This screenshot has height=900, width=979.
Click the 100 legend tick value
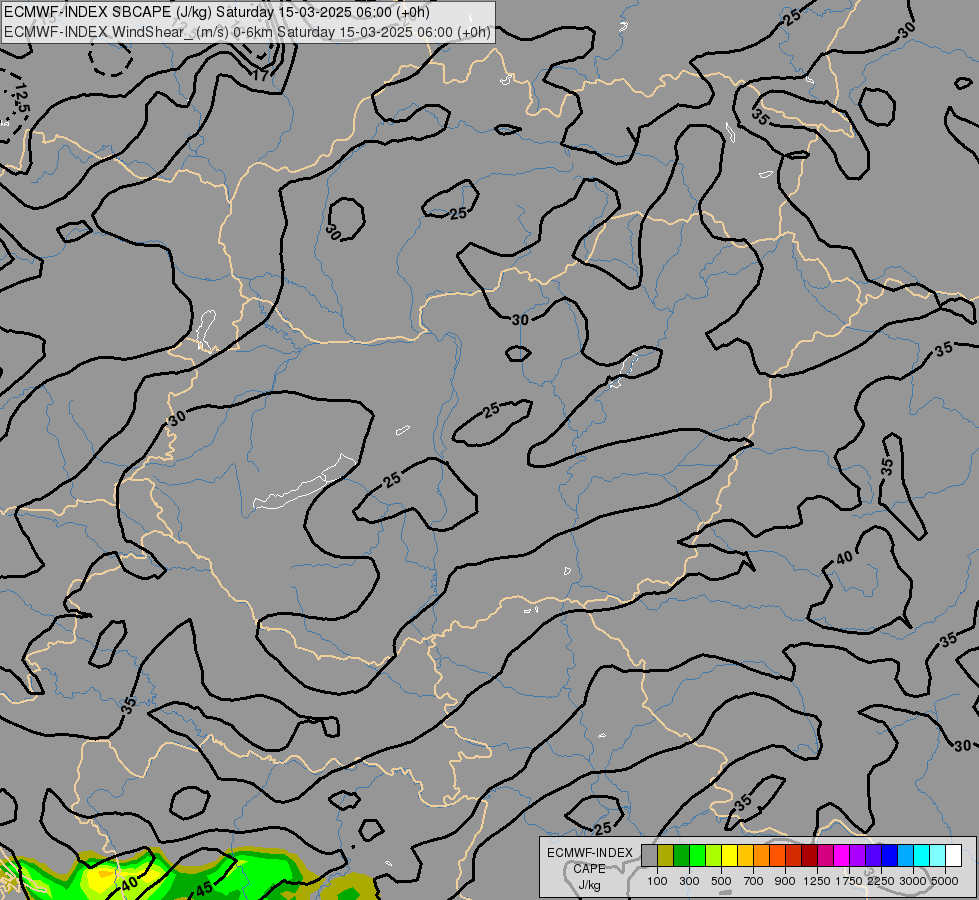click(x=657, y=881)
